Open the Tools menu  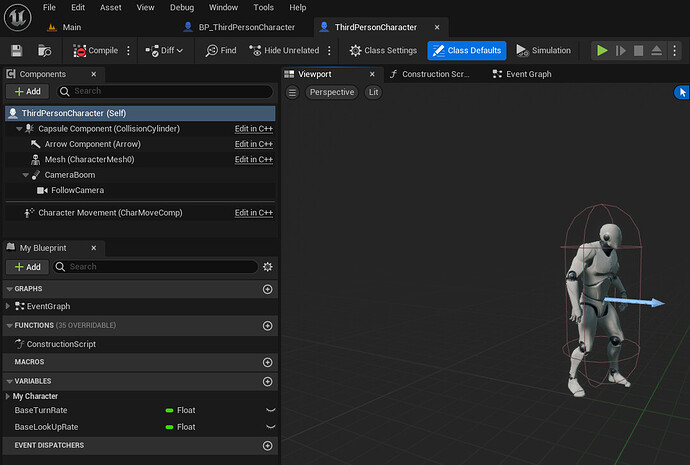tap(263, 7)
